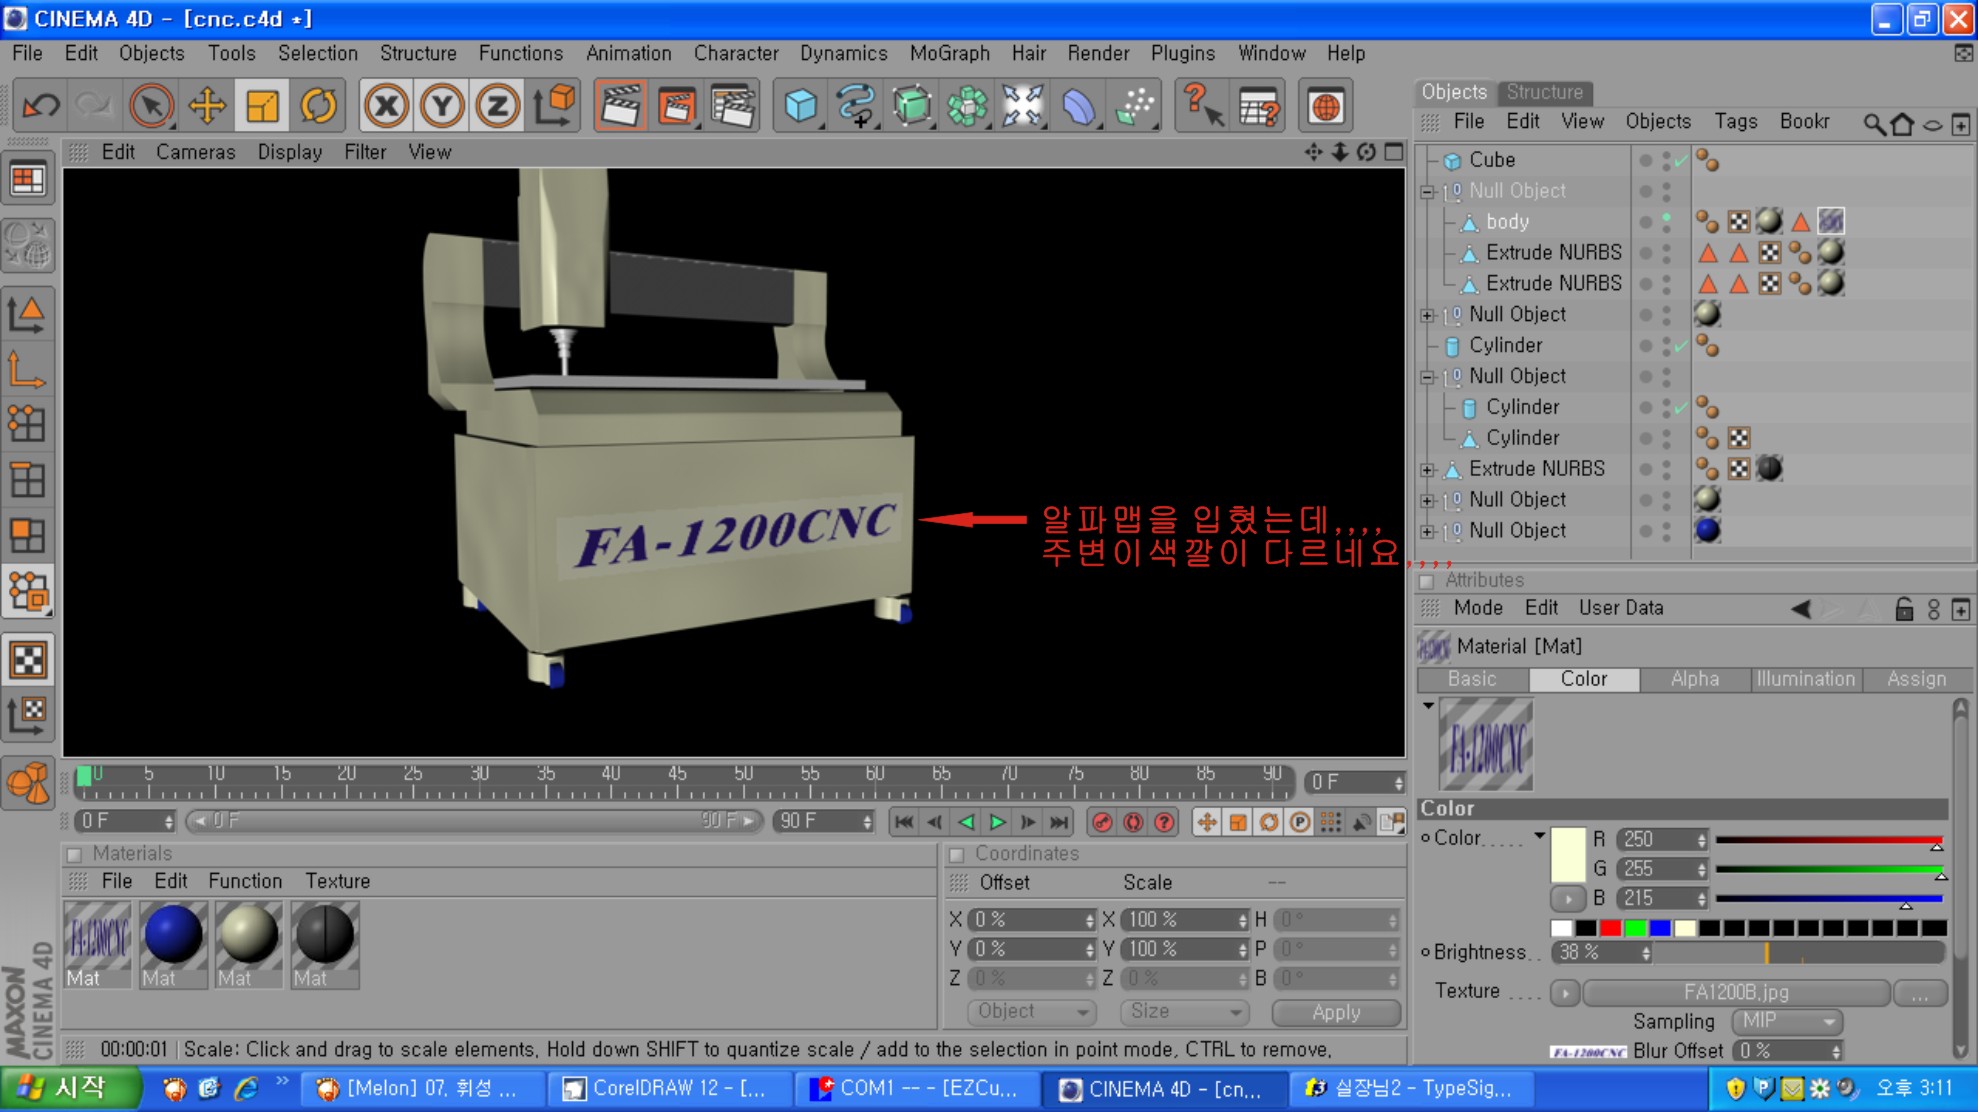Switch to the Alpha material tab
This screenshot has height=1112, width=1978.
[x=1694, y=679]
